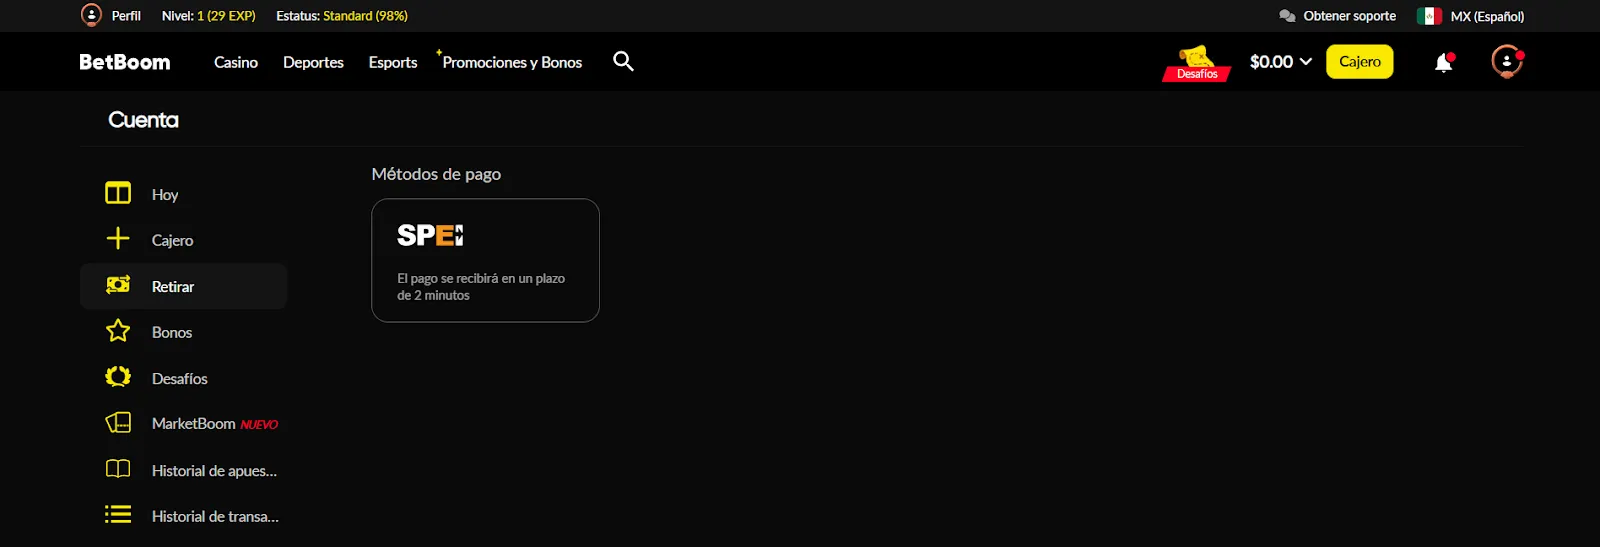Click the NUEVO badge next to MarketBoom

[259, 425]
